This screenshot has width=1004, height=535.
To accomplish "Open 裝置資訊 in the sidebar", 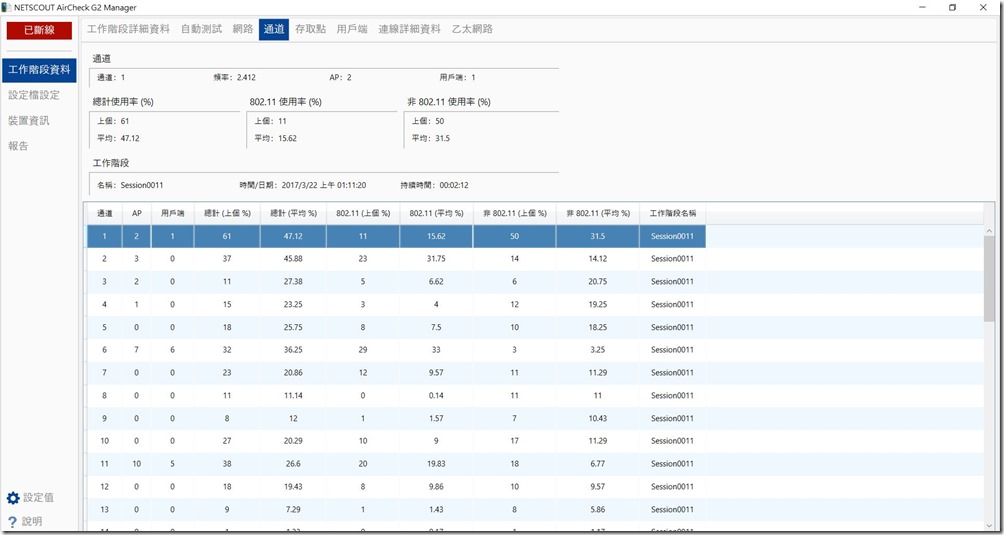I will (29, 121).
